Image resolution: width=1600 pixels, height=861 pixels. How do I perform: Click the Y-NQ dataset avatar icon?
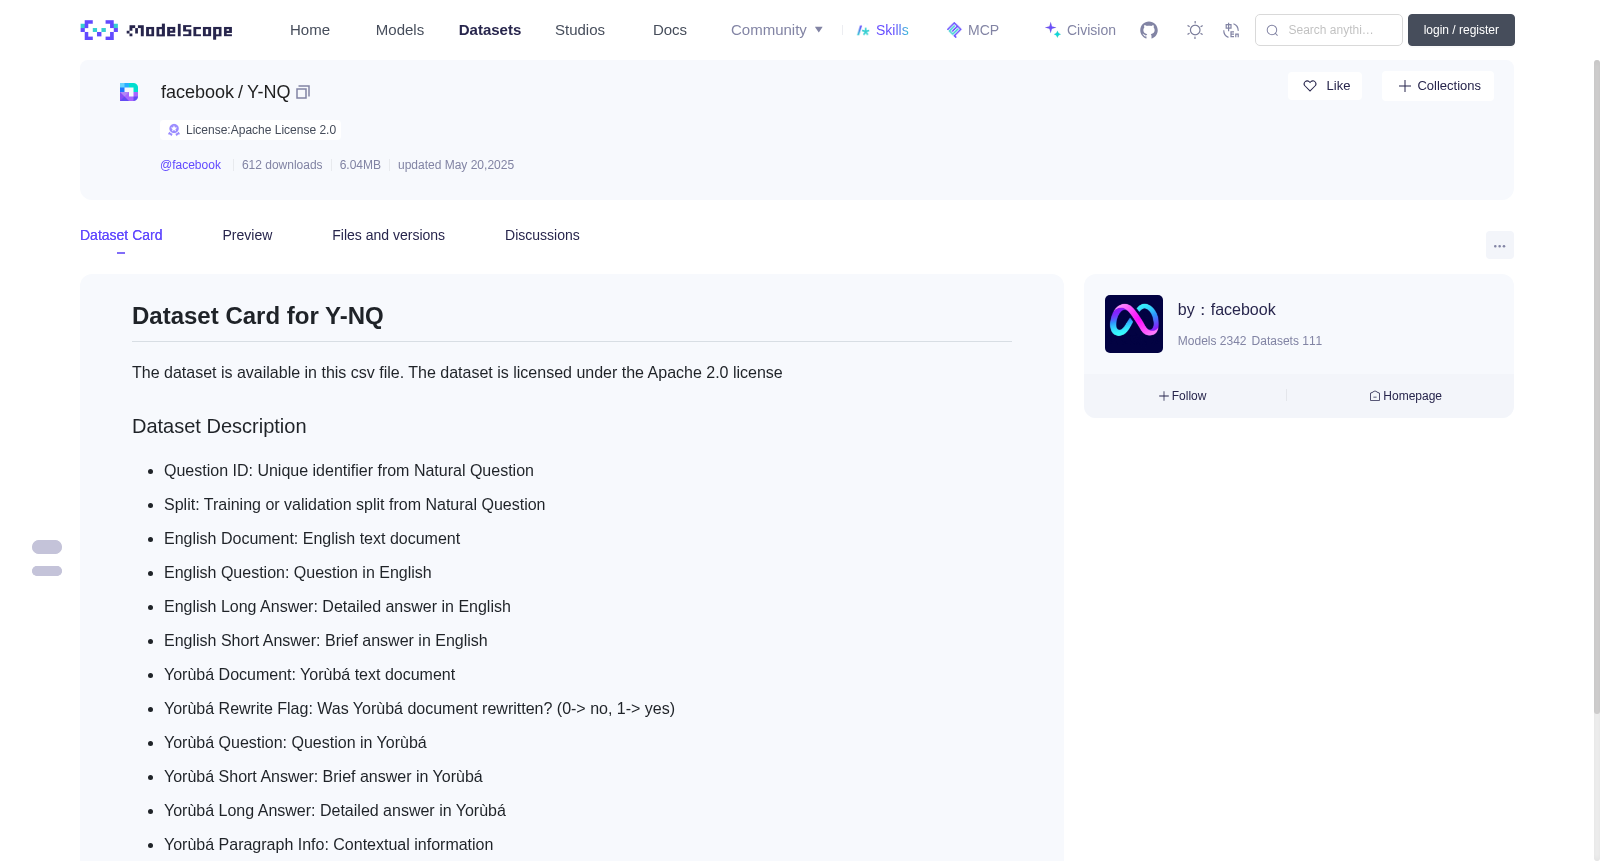129,92
